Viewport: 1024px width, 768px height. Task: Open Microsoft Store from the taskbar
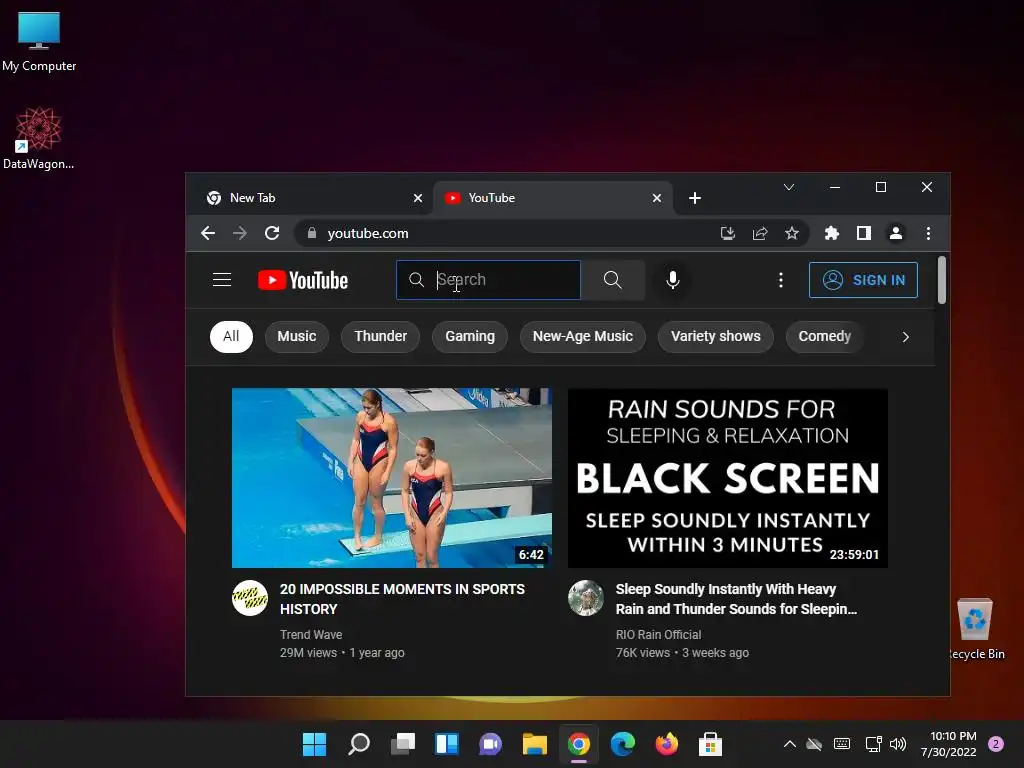tap(710, 744)
